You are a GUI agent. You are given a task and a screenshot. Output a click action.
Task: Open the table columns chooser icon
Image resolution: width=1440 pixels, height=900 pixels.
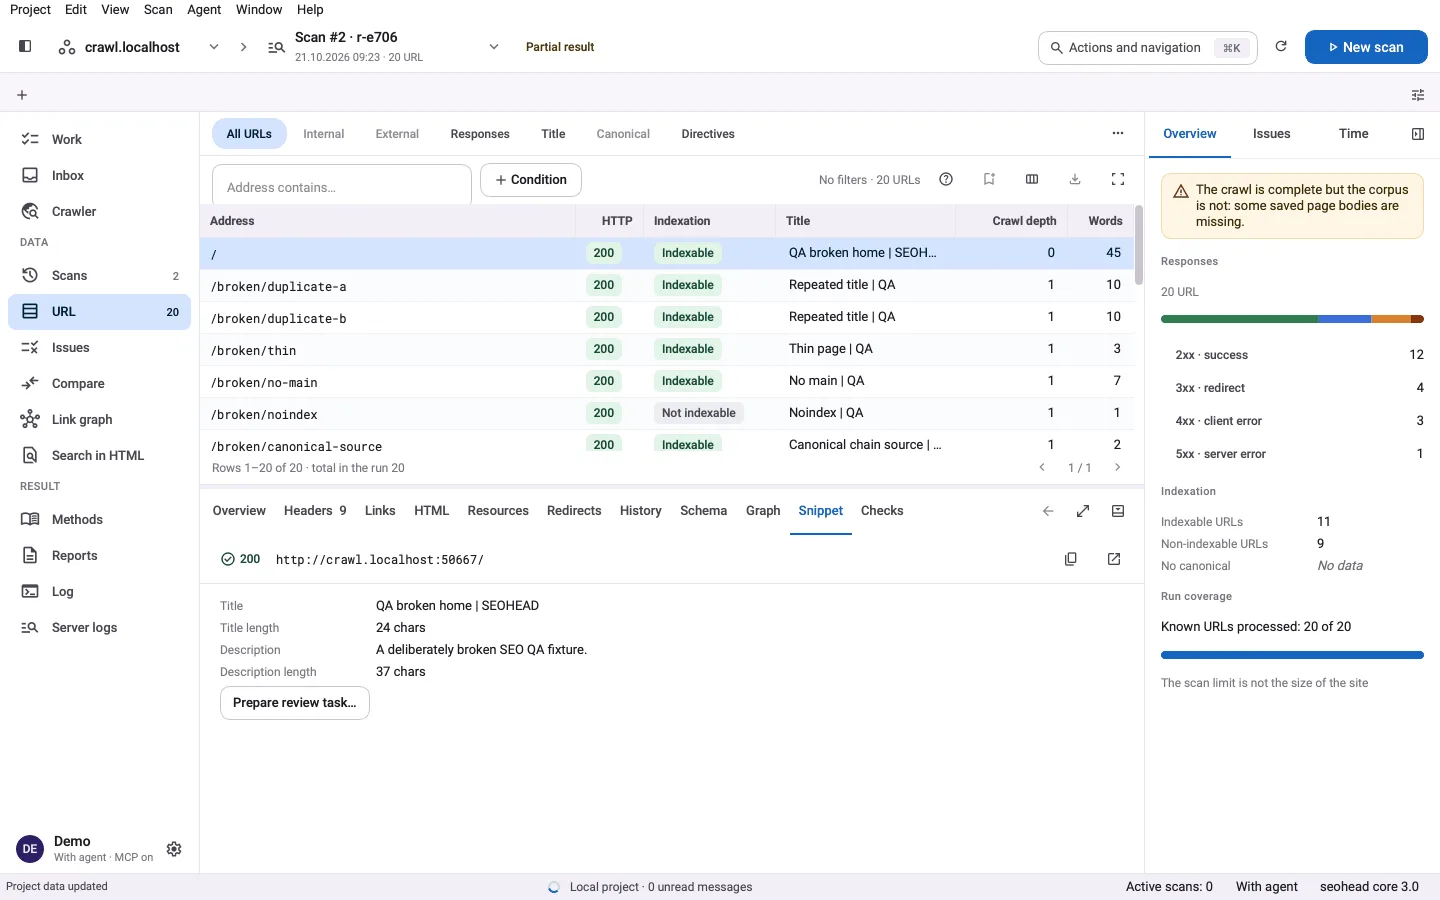1032,179
